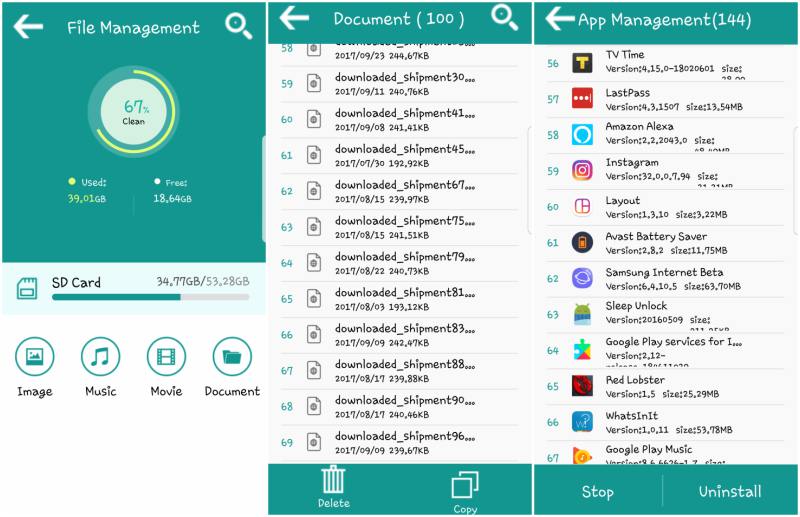Select the Layout app icon
Viewport: 800px width, 517px height.
point(582,207)
